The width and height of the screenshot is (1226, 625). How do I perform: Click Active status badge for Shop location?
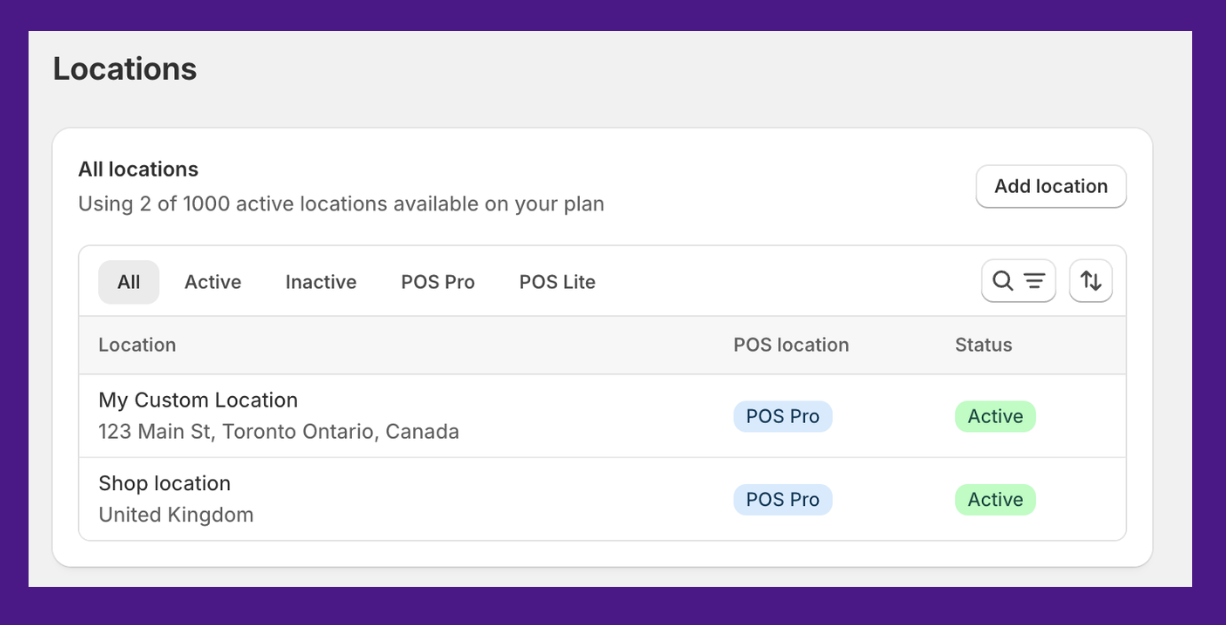coord(995,499)
